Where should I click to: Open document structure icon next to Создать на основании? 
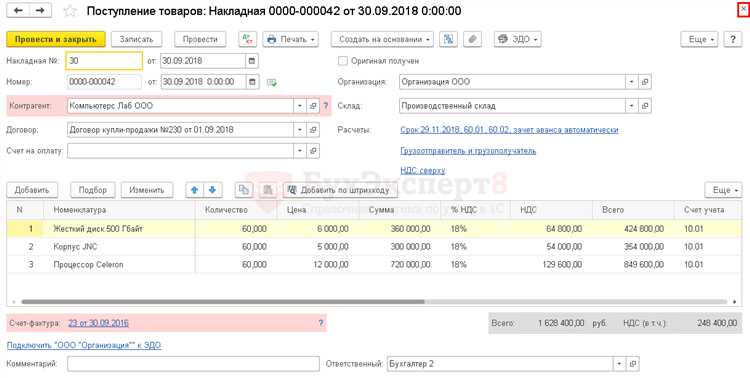tap(448, 39)
